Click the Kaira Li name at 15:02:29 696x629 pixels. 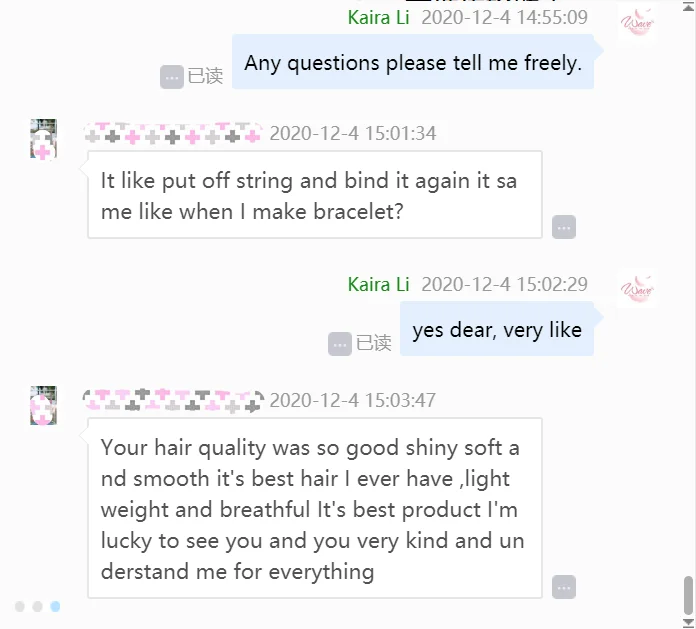click(378, 284)
